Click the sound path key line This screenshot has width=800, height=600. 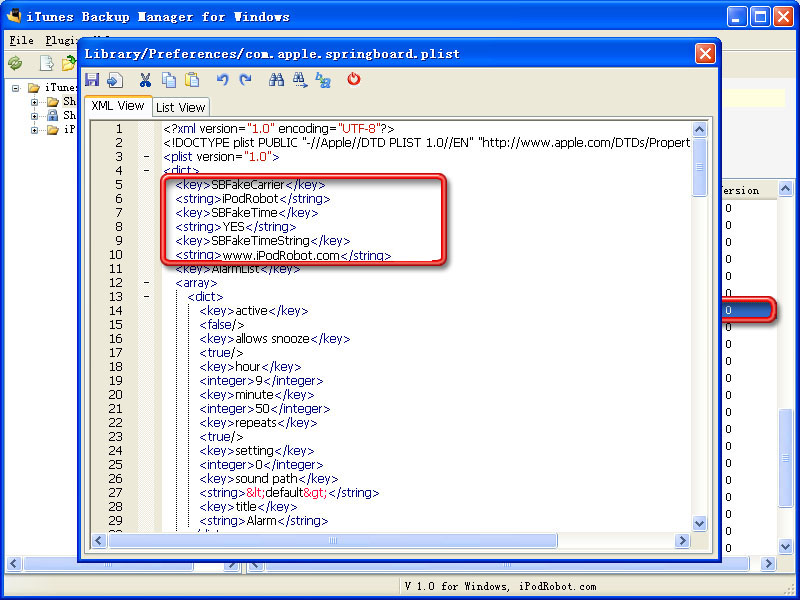pyautogui.click(x=268, y=479)
